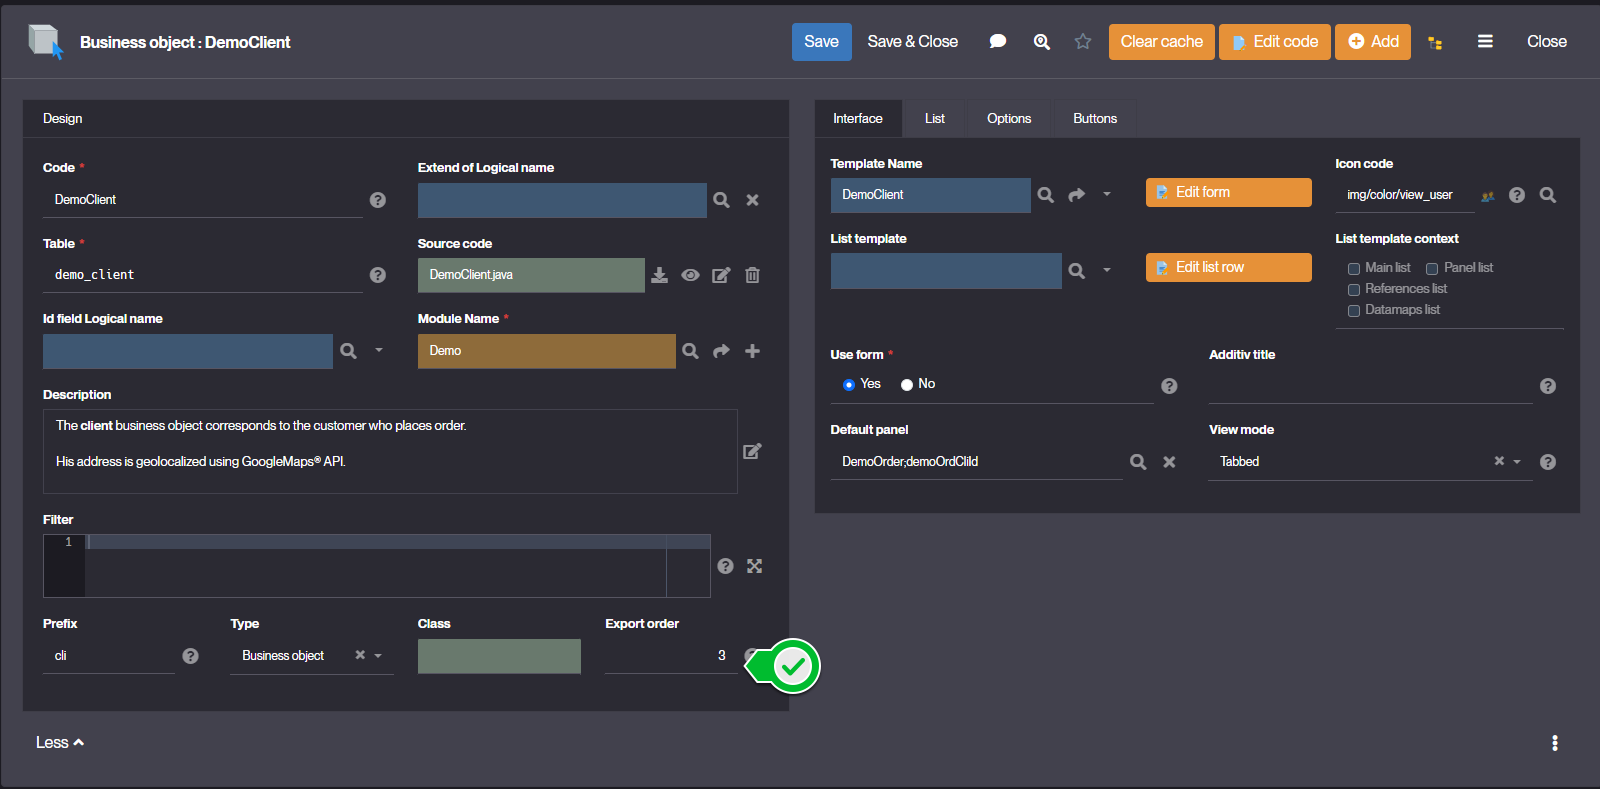Click the eye icon to view source code
This screenshot has width=1600, height=789.
coord(690,275)
